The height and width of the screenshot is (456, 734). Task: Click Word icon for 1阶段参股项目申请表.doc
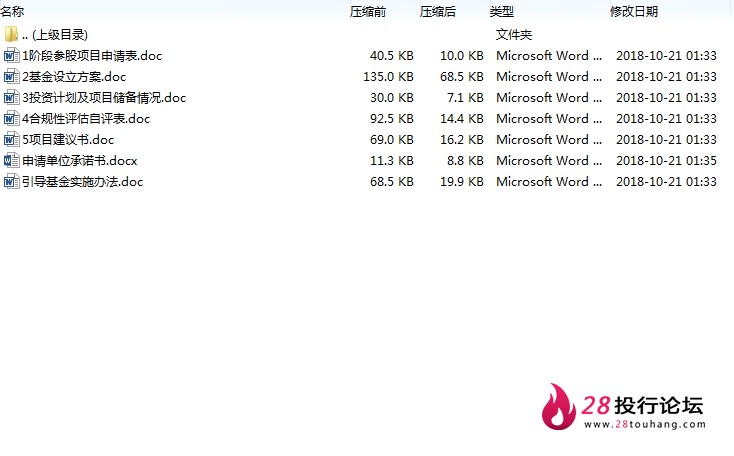(x=11, y=55)
